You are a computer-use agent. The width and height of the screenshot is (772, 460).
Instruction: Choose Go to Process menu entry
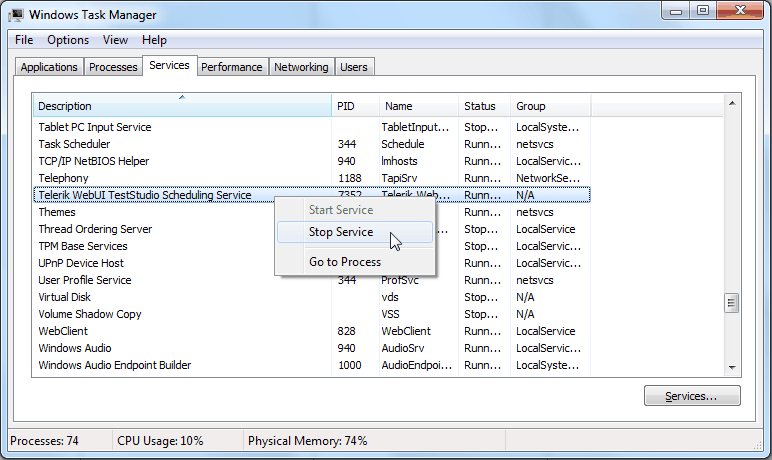coord(345,262)
